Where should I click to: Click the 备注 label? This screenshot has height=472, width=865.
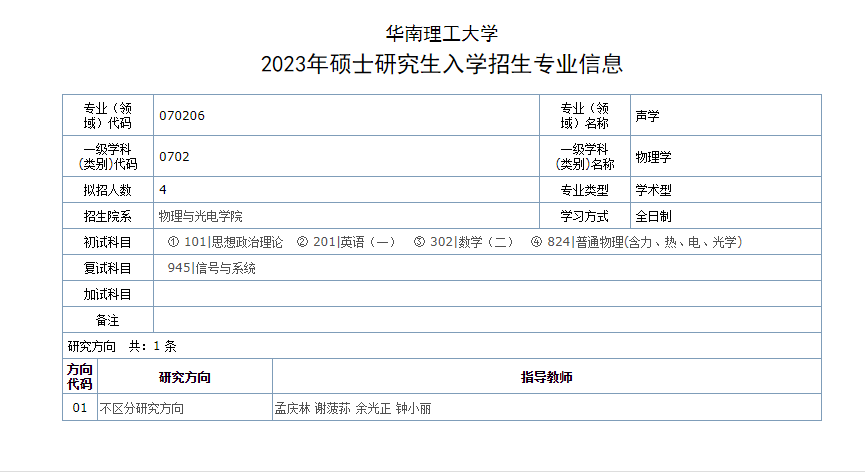(x=108, y=320)
